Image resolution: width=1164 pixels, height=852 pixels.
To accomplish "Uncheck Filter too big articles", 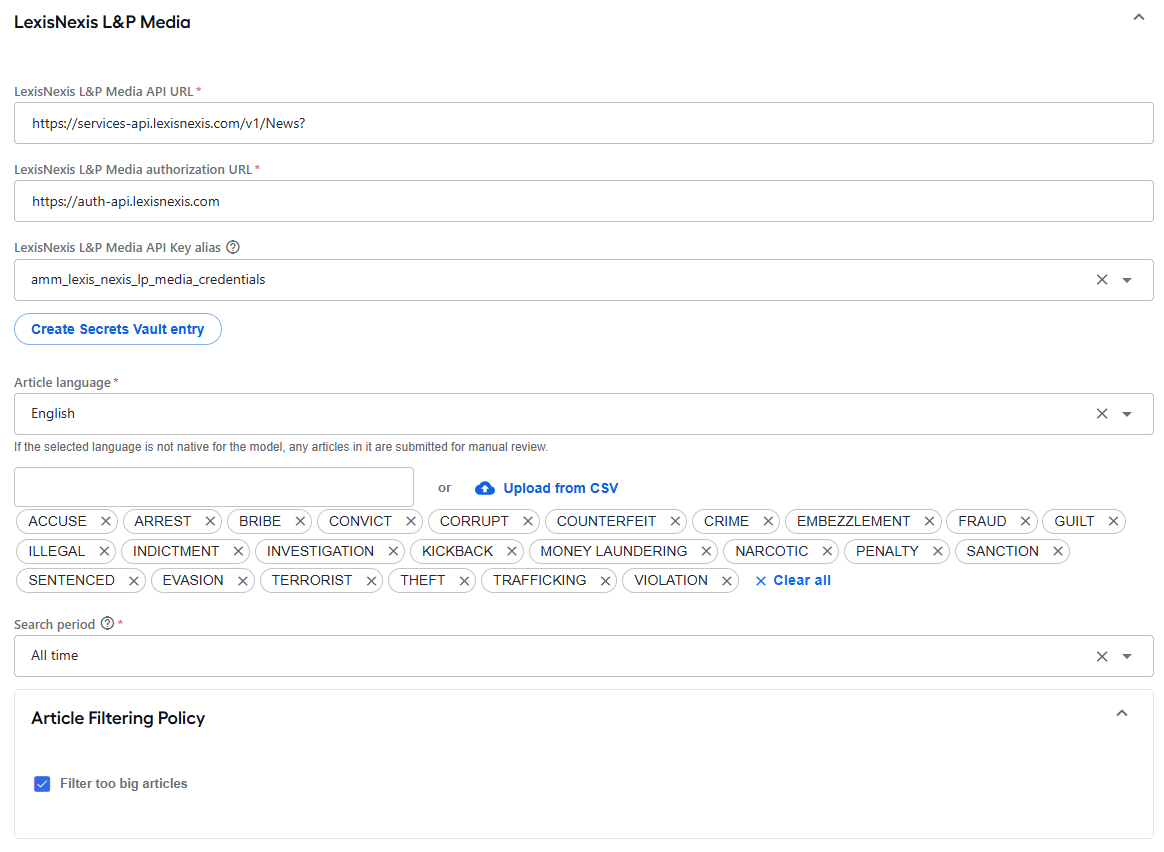I will click(x=42, y=784).
